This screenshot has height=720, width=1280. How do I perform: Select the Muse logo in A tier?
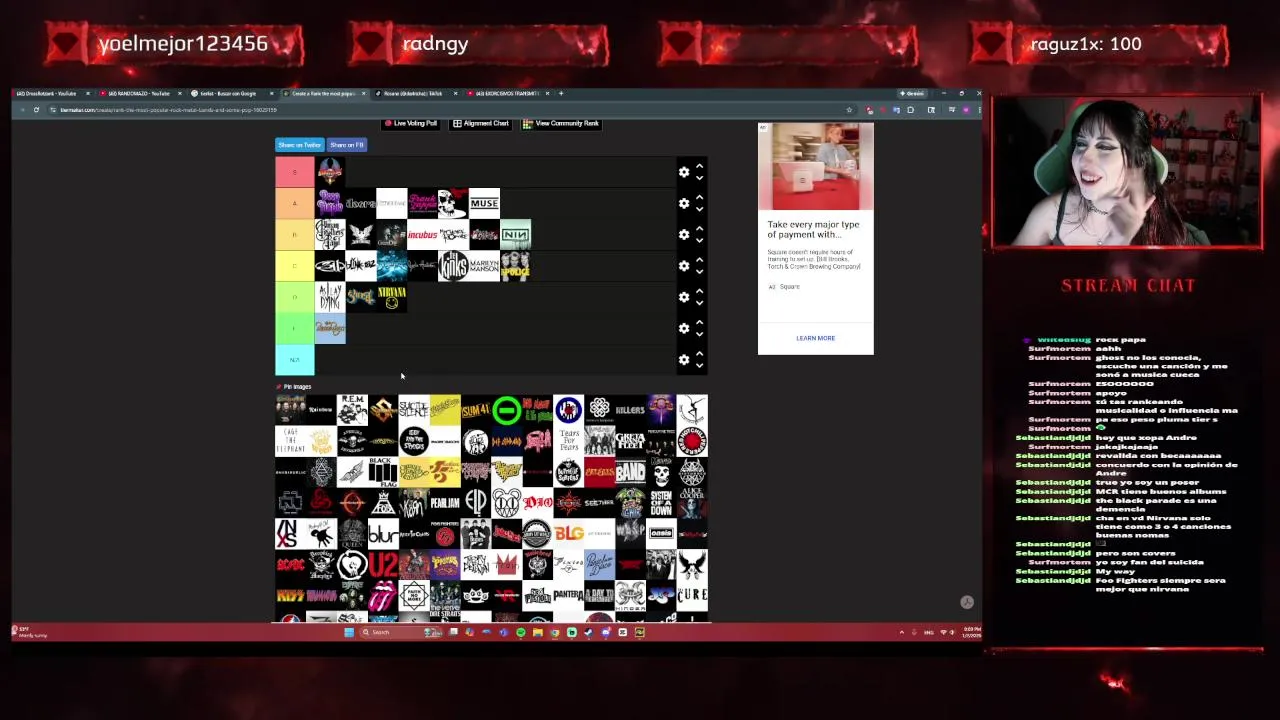484,203
